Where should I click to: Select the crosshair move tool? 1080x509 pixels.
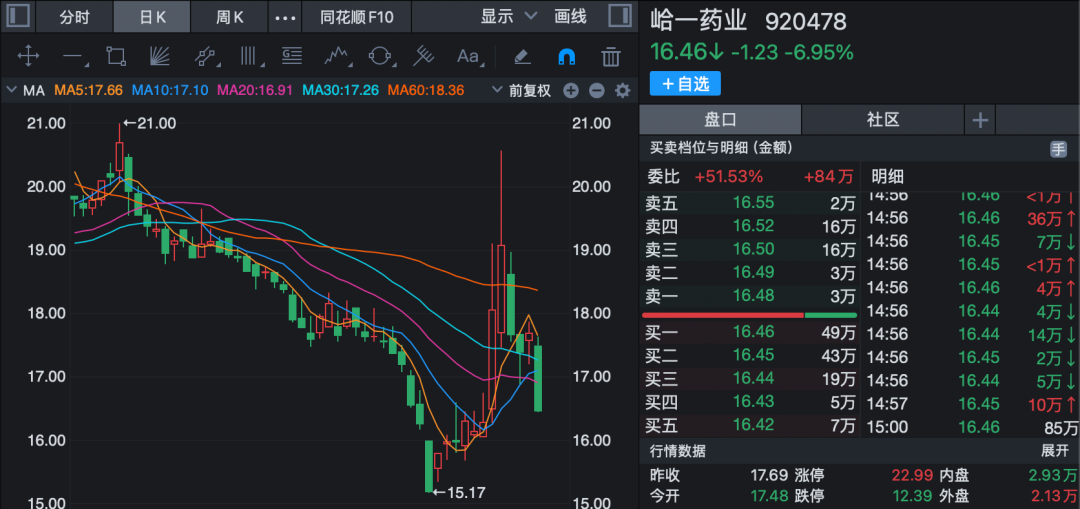pos(29,56)
